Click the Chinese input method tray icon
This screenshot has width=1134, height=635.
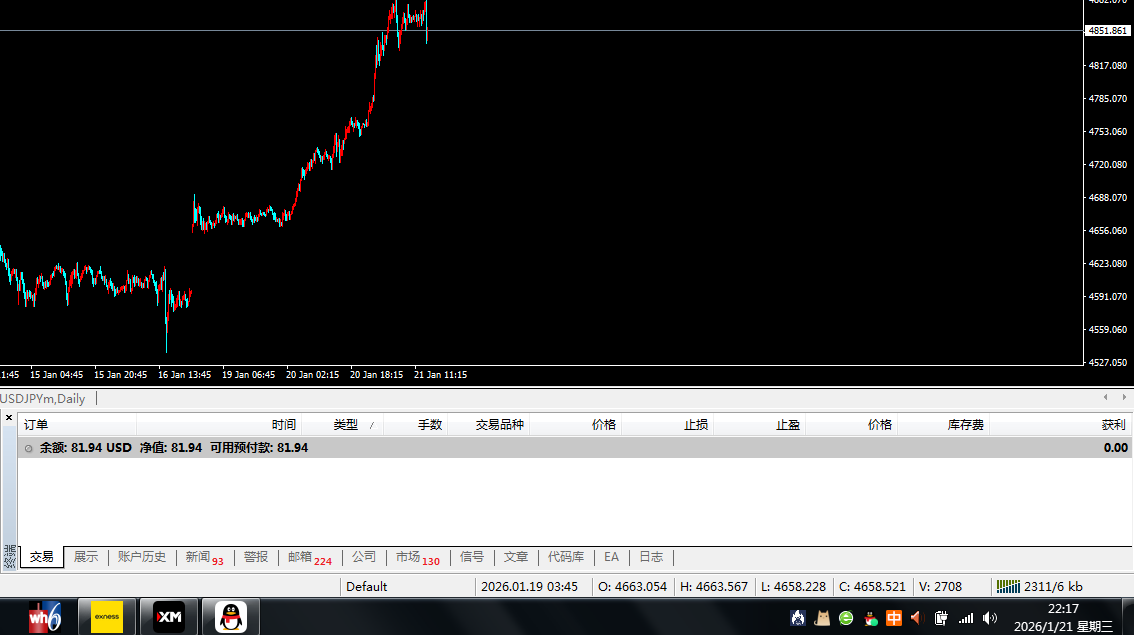[x=894, y=618]
